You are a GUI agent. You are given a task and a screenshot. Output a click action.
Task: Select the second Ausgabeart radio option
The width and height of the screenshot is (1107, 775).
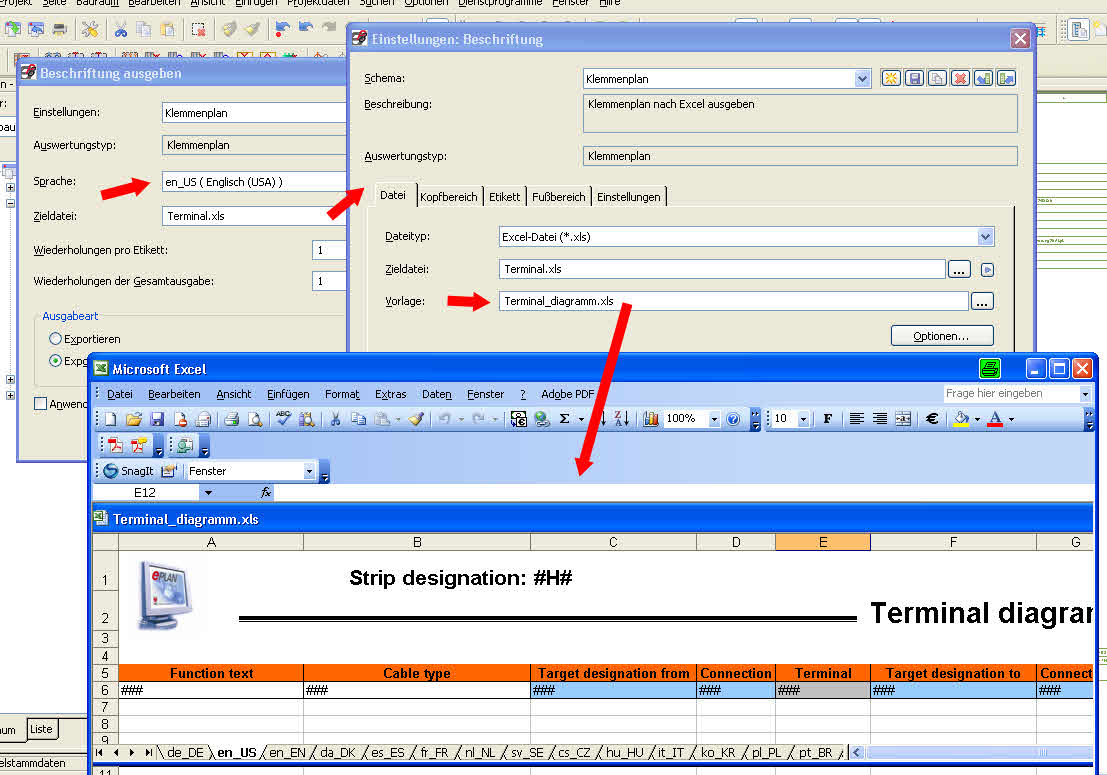[55, 361]
